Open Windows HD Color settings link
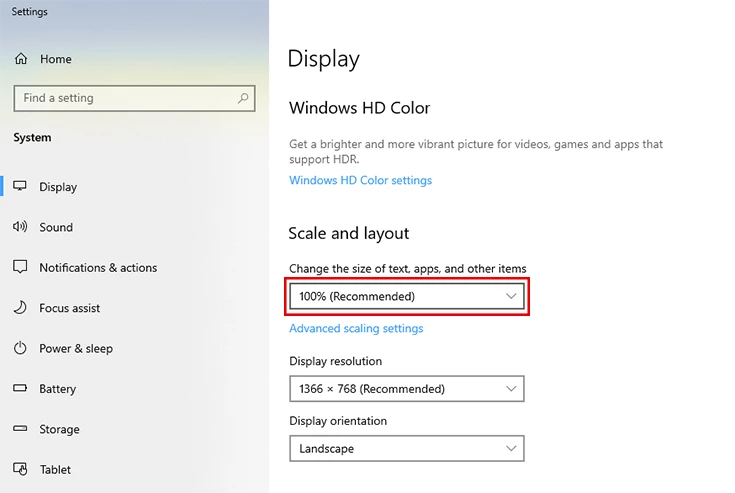Viewport: 735px width, 493px height. pyautogui.click(x=360, y=181)
